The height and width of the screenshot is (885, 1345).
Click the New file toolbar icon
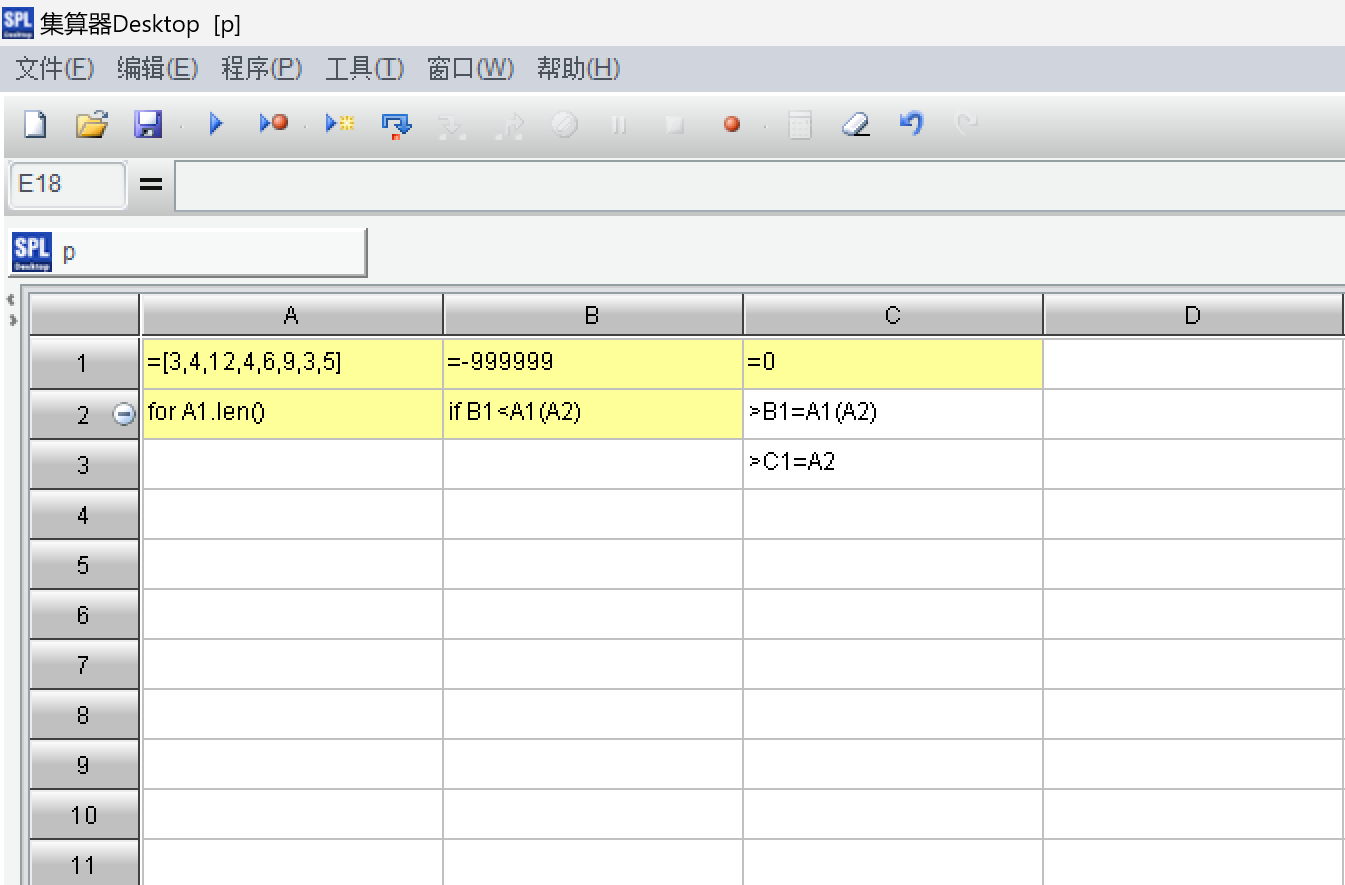pos(35,125)
